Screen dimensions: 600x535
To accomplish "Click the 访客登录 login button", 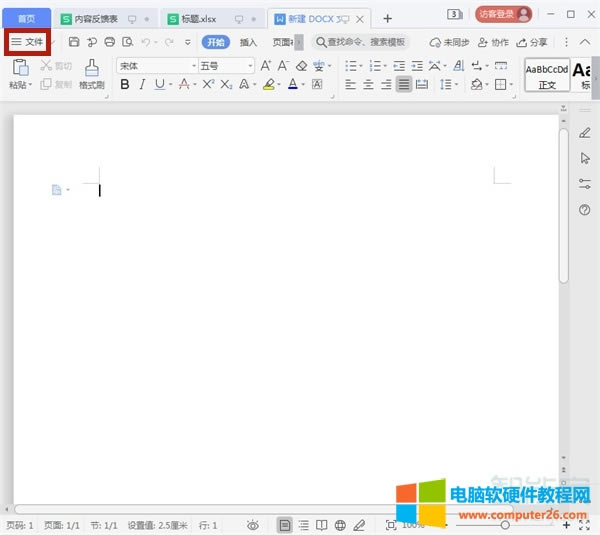I will 503,14.
